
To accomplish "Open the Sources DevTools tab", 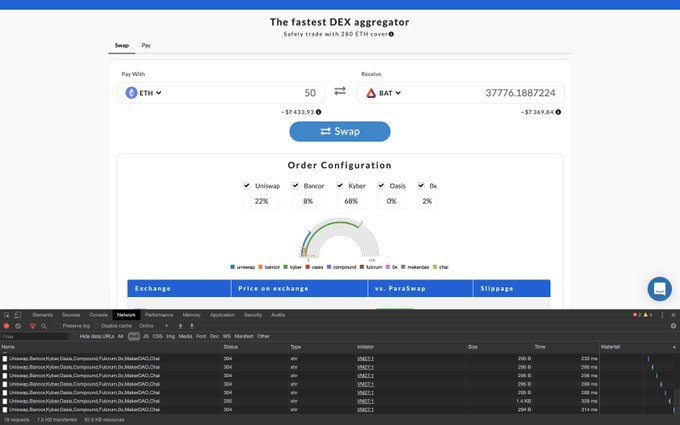I will [71, 315].
